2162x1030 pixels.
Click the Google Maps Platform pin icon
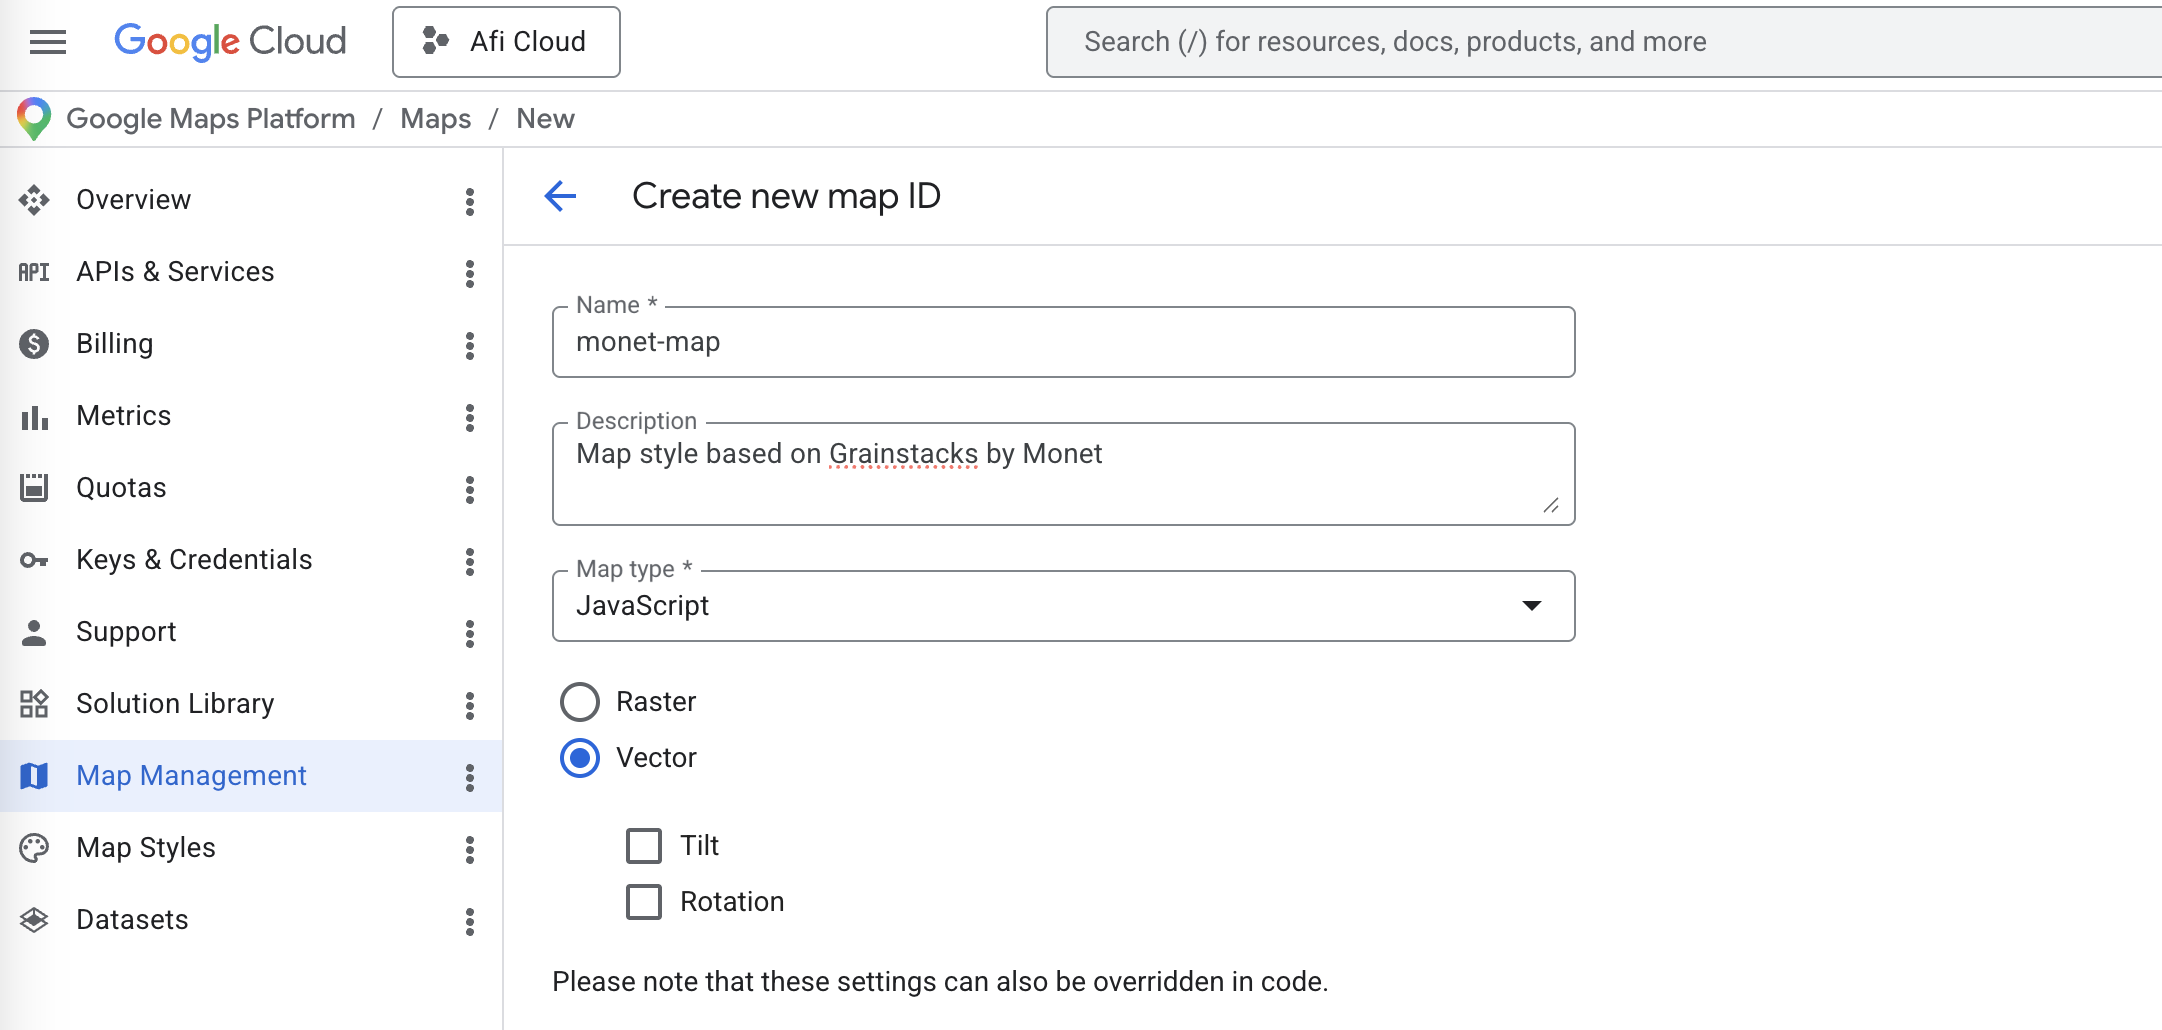pyautogui.click(x=34, y=119)
